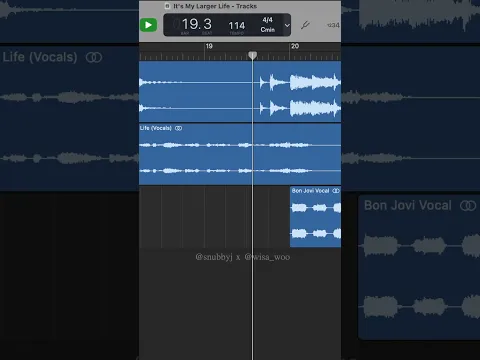The height and width of the screenshot is (360, 480).
Task: Open the Cmin key signature setting
Action: pos(268,30)
